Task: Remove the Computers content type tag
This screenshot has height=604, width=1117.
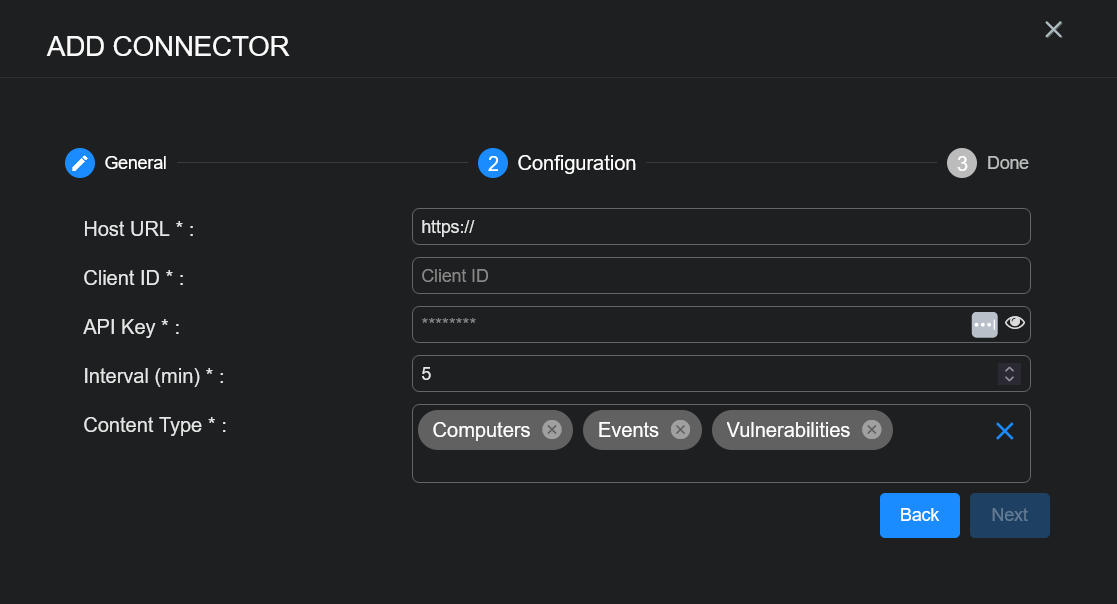Action: pyautogui.click(x=551, y=430)
